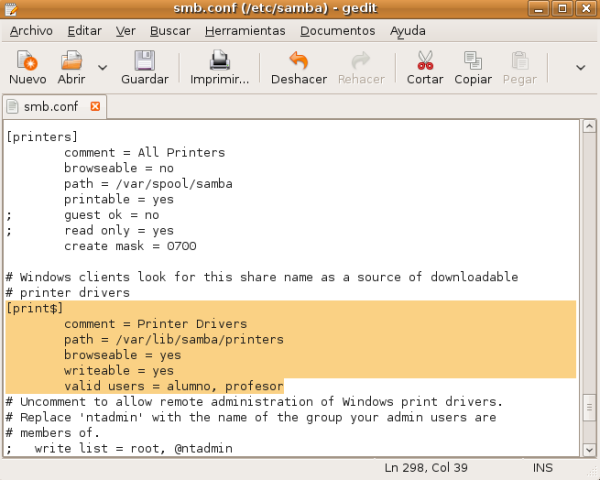Close the smb.conf tab
The width and height of the screenshot is (600, 480).
click(x=96, y=106)
